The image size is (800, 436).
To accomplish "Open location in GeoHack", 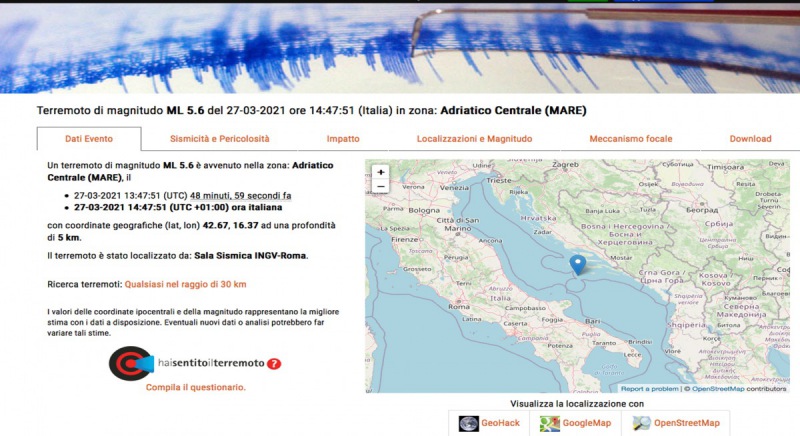I will coord(490,424).
